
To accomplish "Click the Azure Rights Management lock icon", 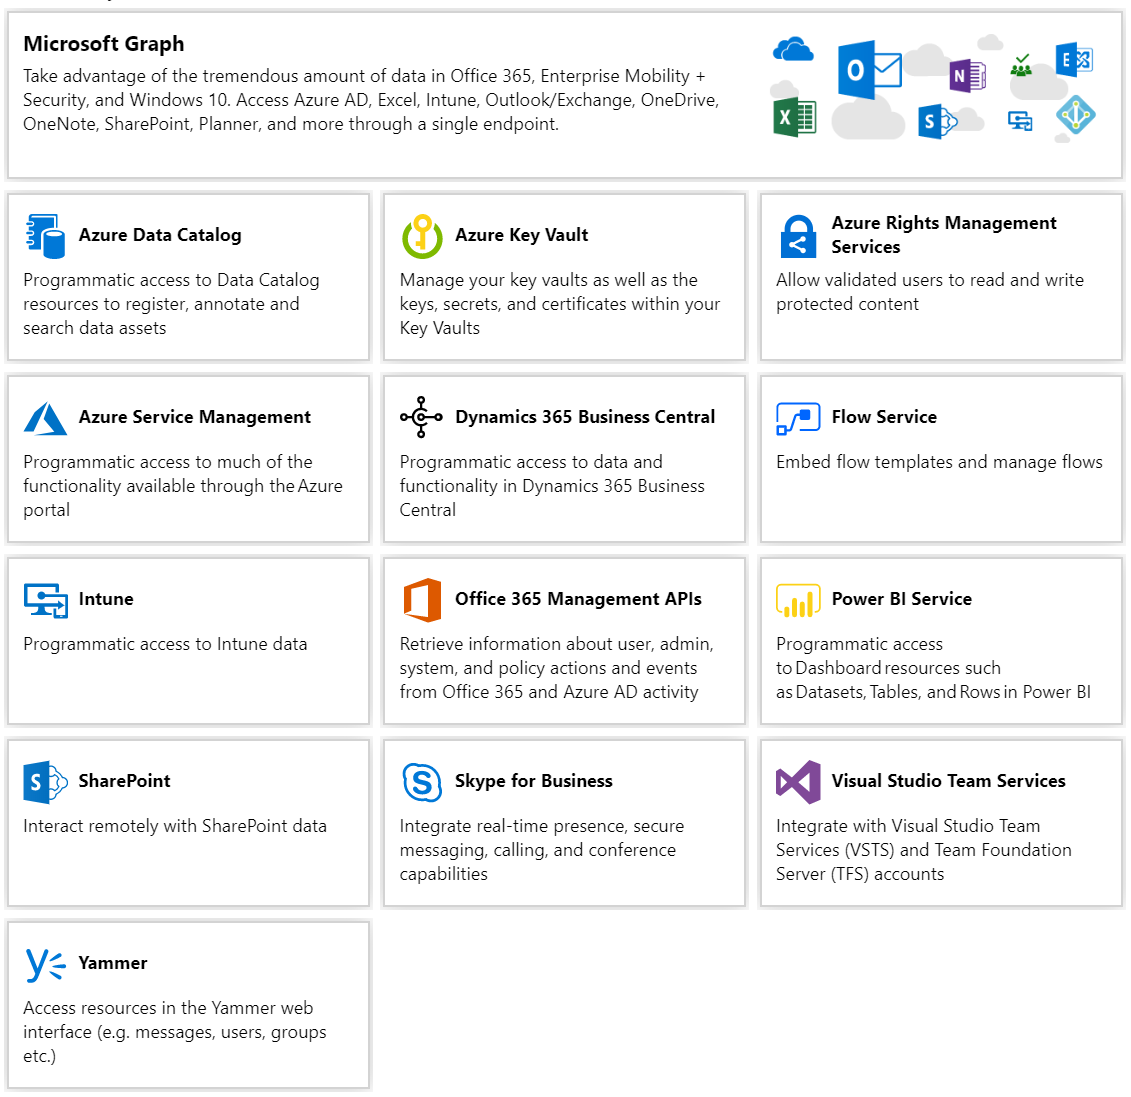I will [798, 236].
